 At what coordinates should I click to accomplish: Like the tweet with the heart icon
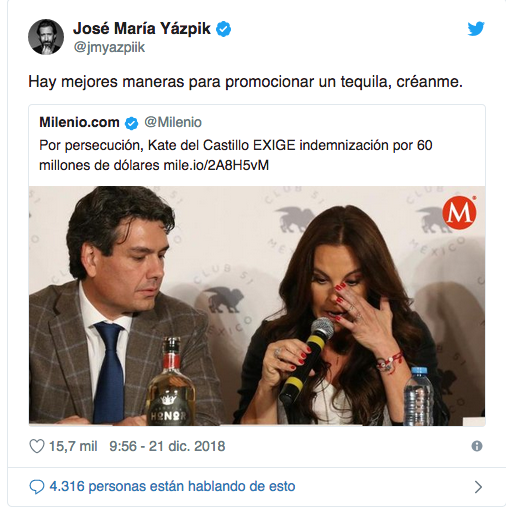pos(37,446)
